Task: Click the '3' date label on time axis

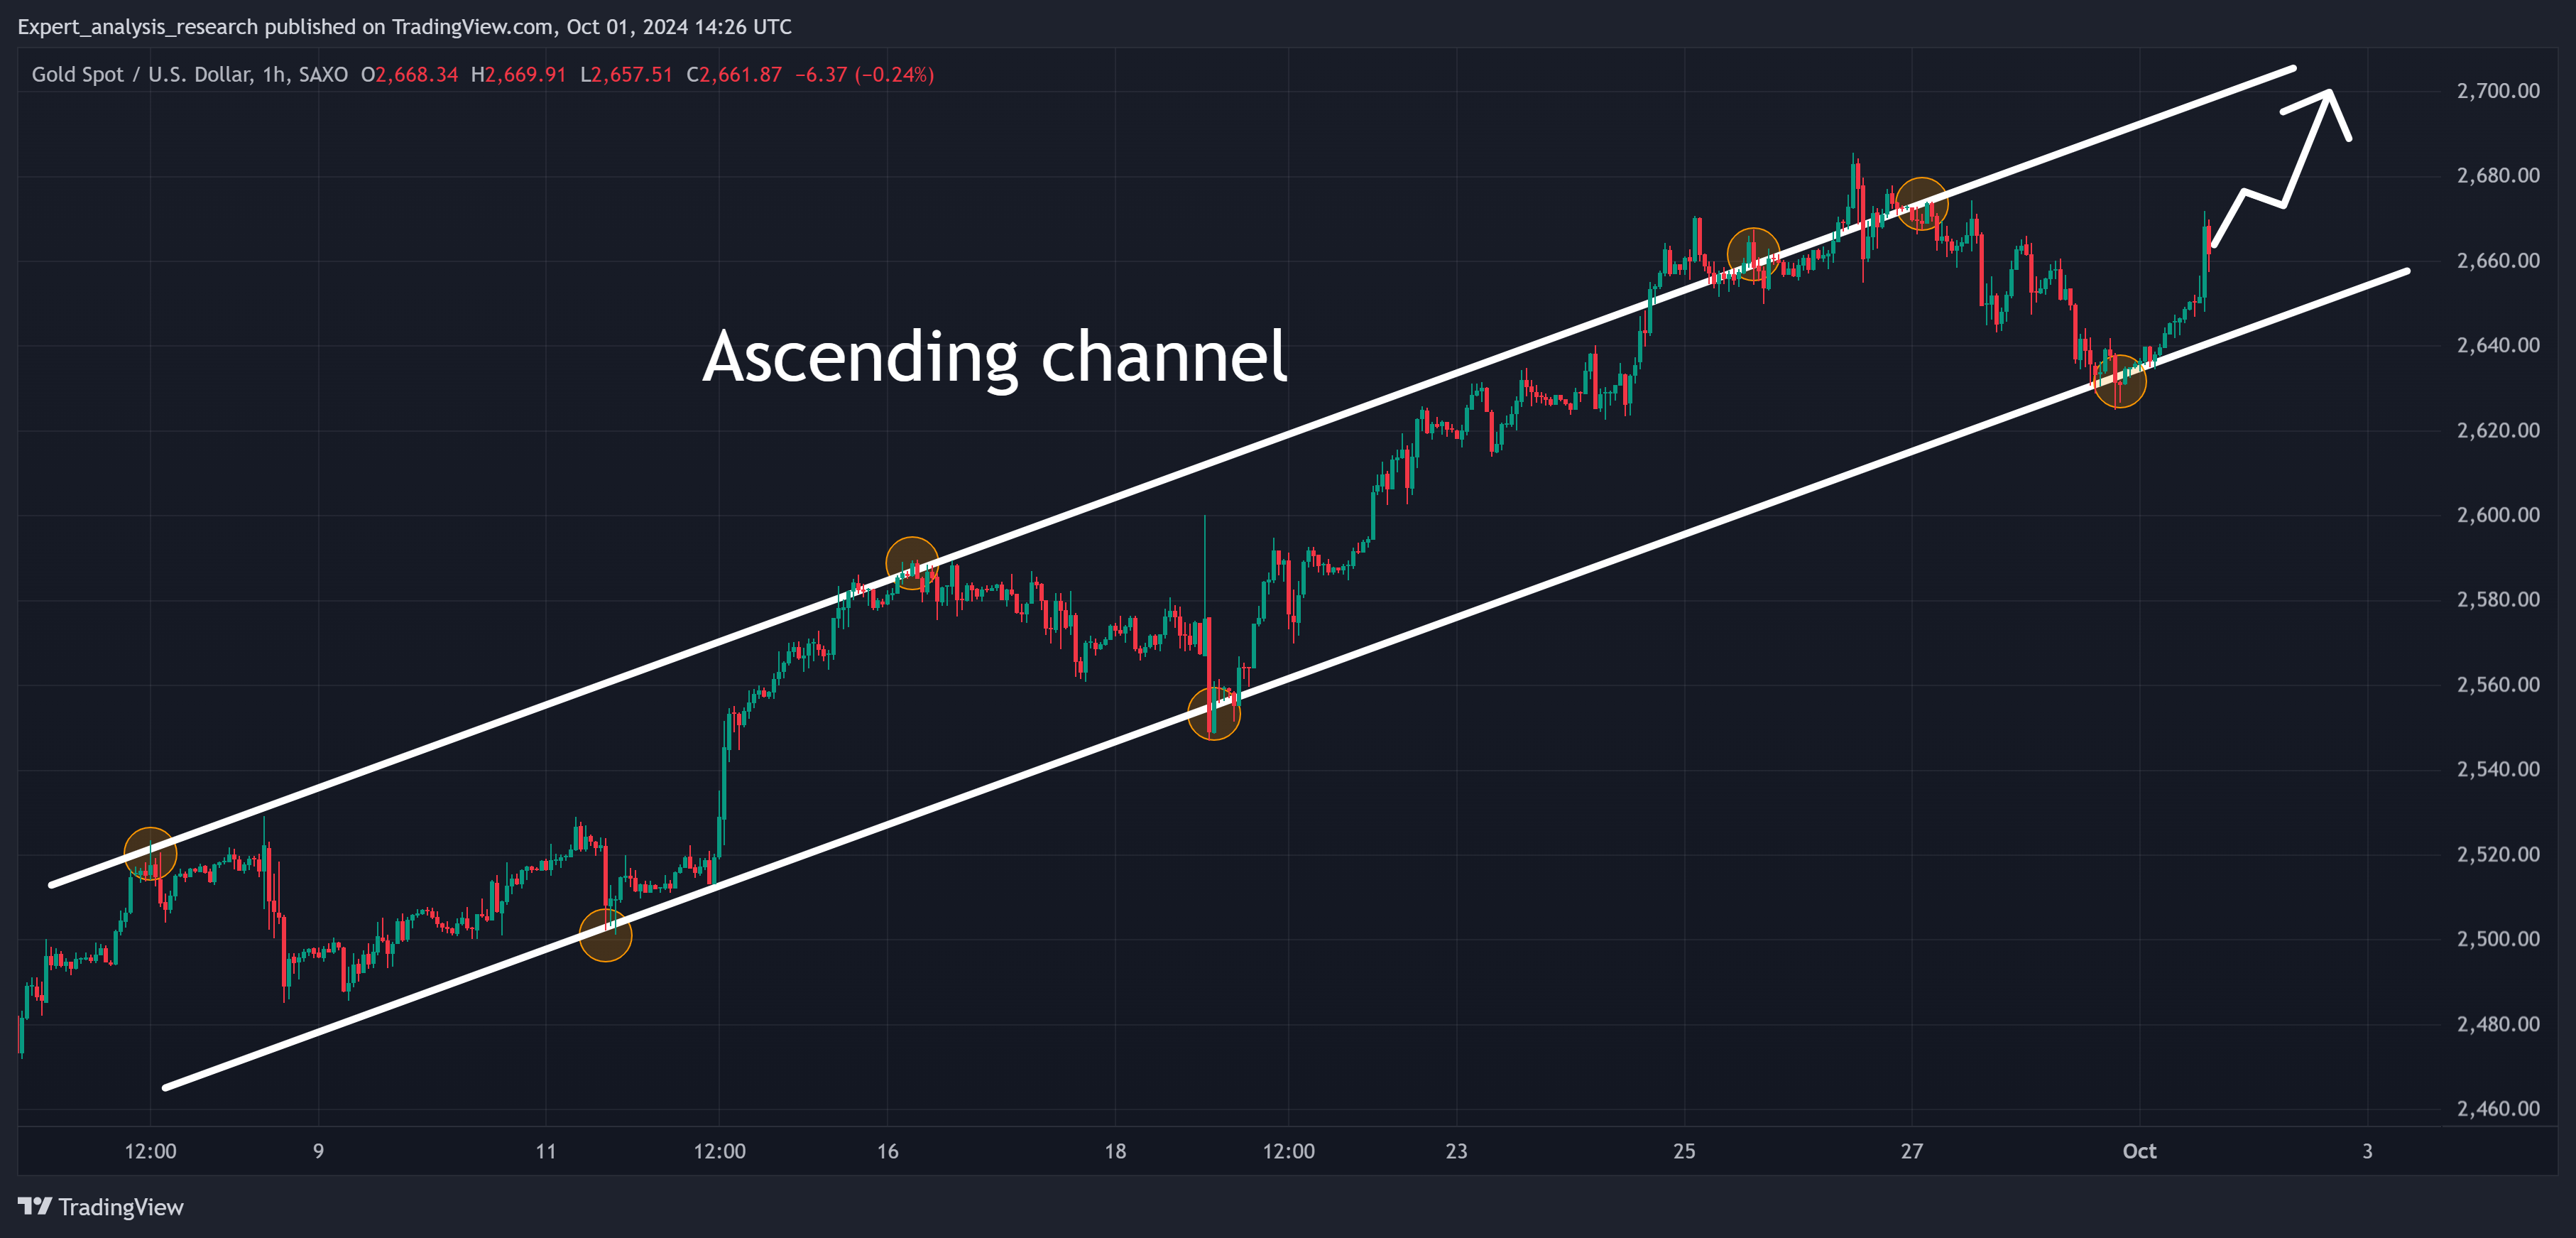Action: tap(2367, 1151)
